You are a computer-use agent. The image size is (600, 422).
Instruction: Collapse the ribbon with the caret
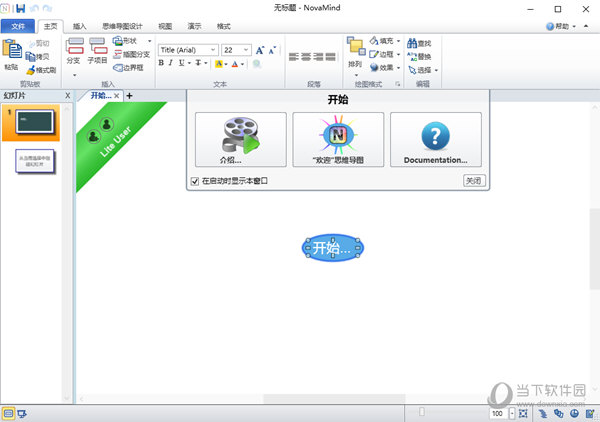tap(586, 26)
